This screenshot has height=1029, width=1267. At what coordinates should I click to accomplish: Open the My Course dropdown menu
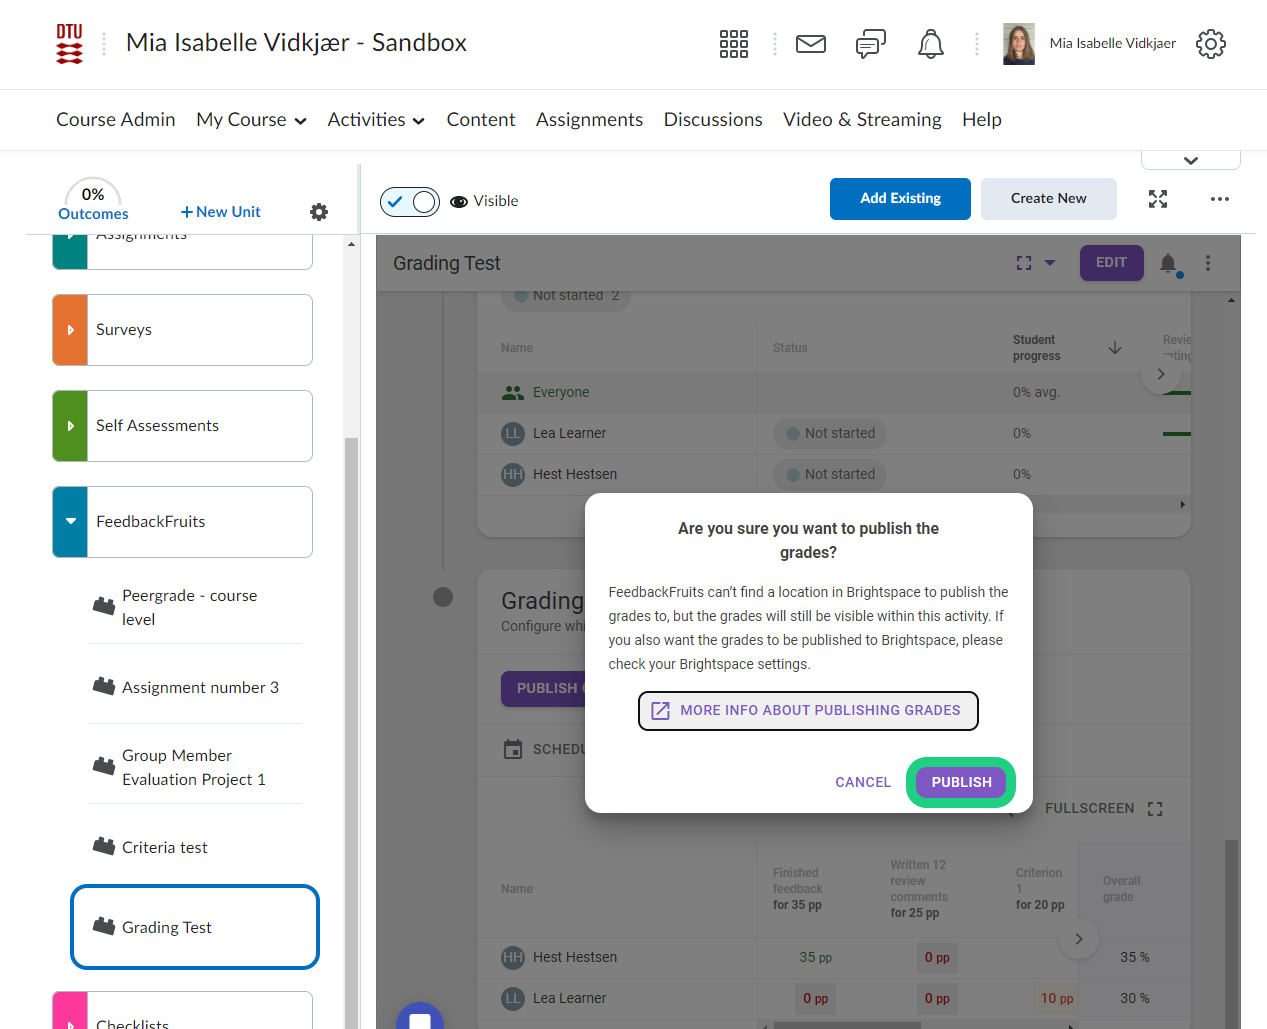pyautogui.click(x=251, y=120)
